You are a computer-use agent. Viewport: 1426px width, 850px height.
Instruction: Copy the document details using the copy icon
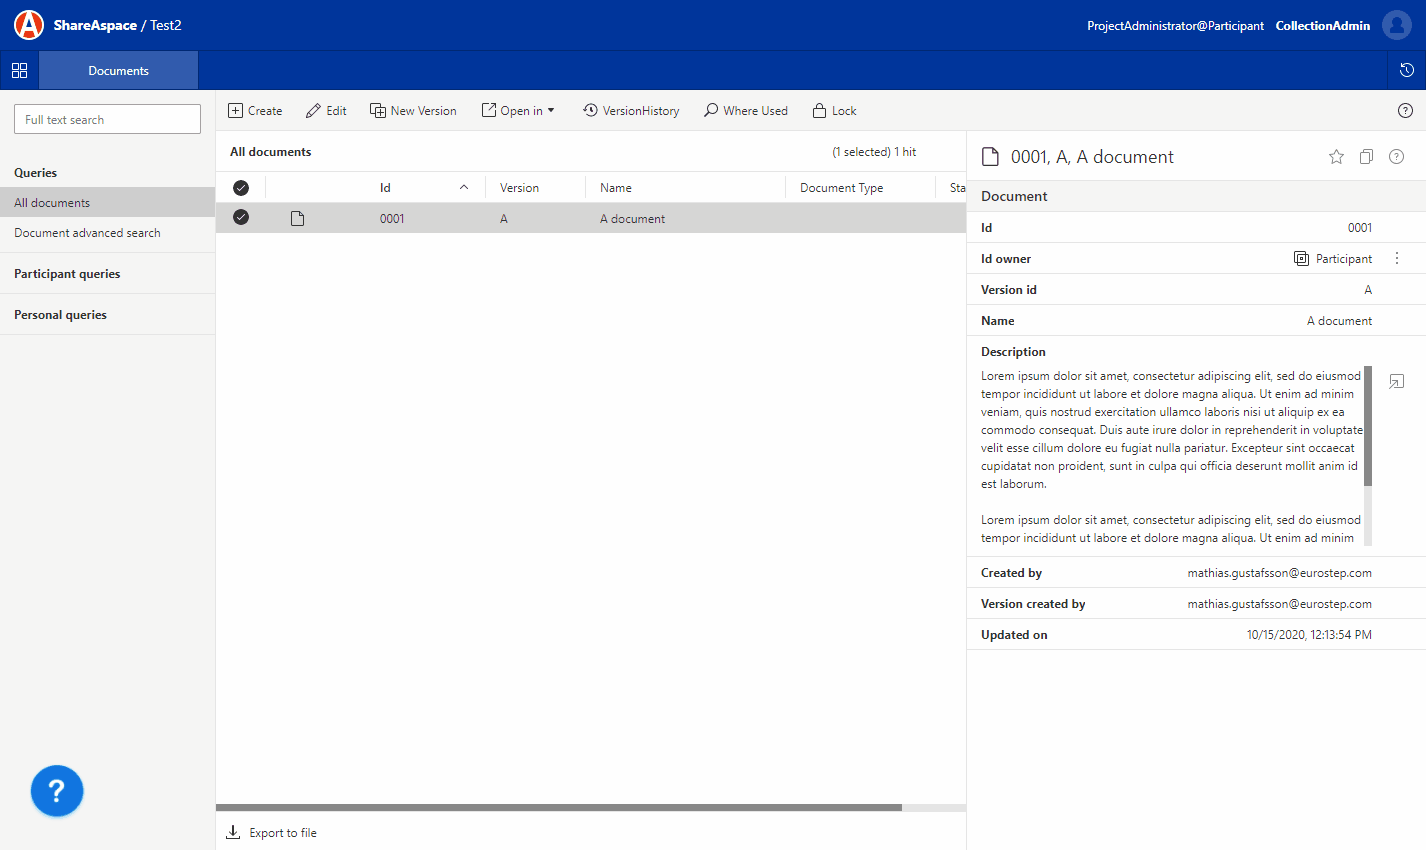point(1366,156)
